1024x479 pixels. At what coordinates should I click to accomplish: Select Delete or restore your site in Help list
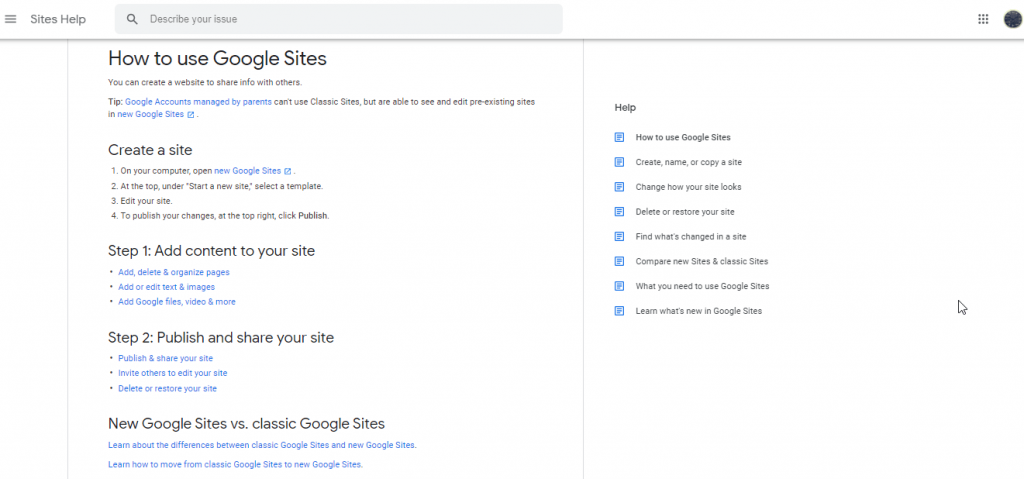coord(685,212)
